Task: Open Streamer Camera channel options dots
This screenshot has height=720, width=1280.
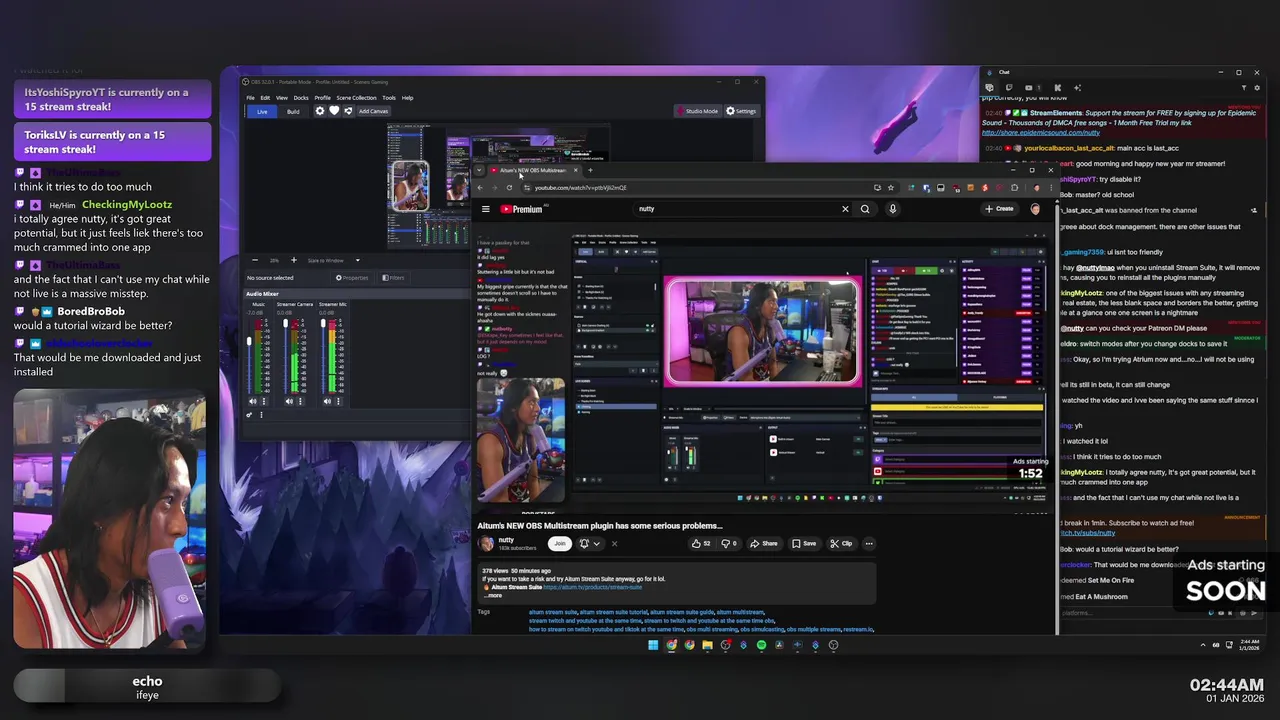Action: [300, 401]
